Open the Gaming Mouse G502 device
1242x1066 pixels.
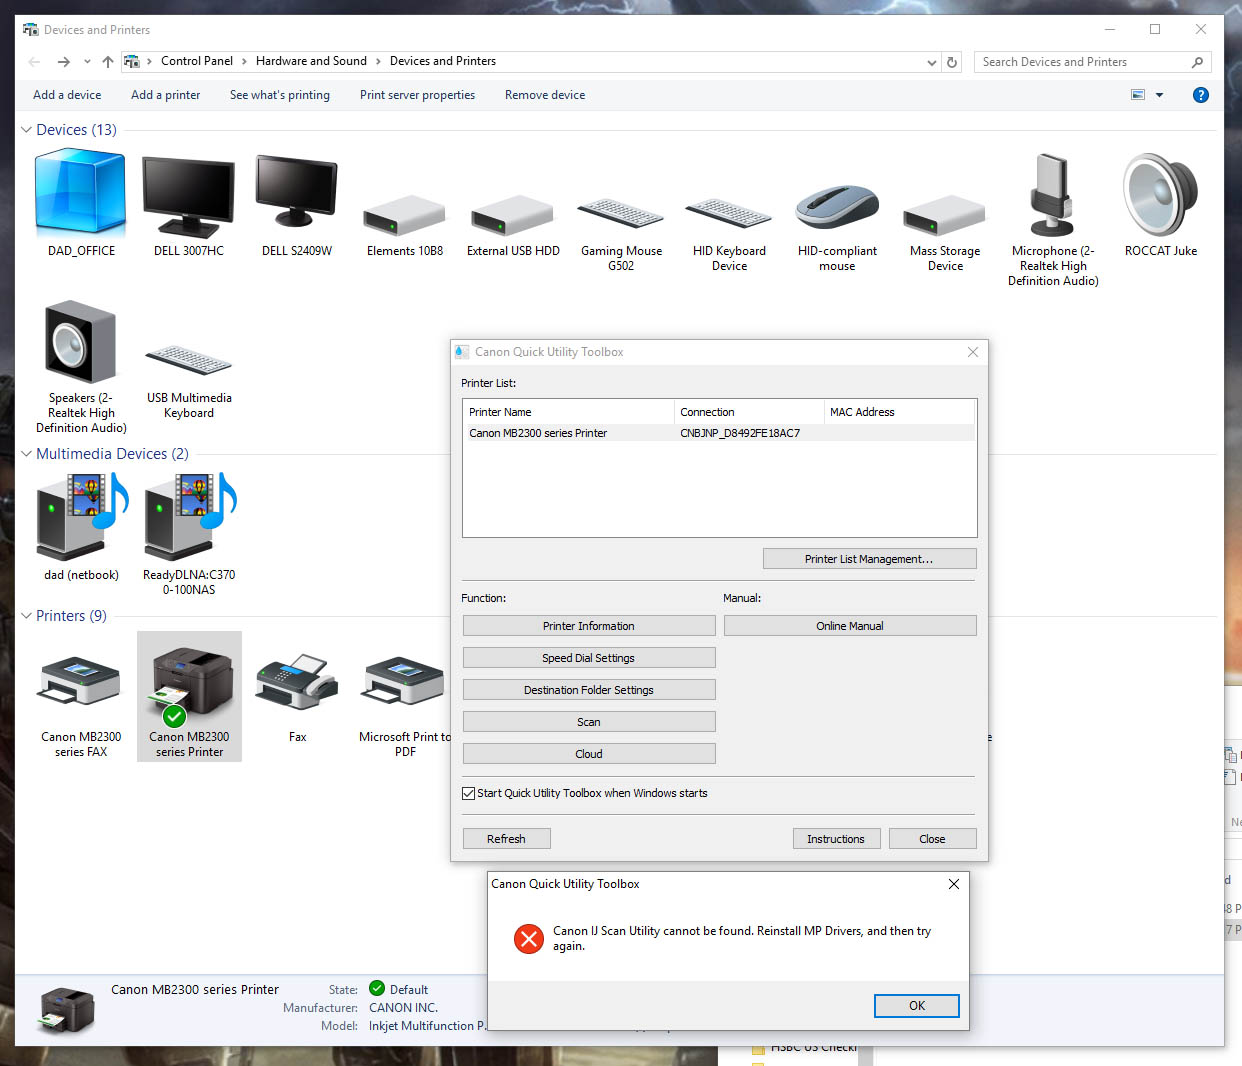[x=620, y=212]
